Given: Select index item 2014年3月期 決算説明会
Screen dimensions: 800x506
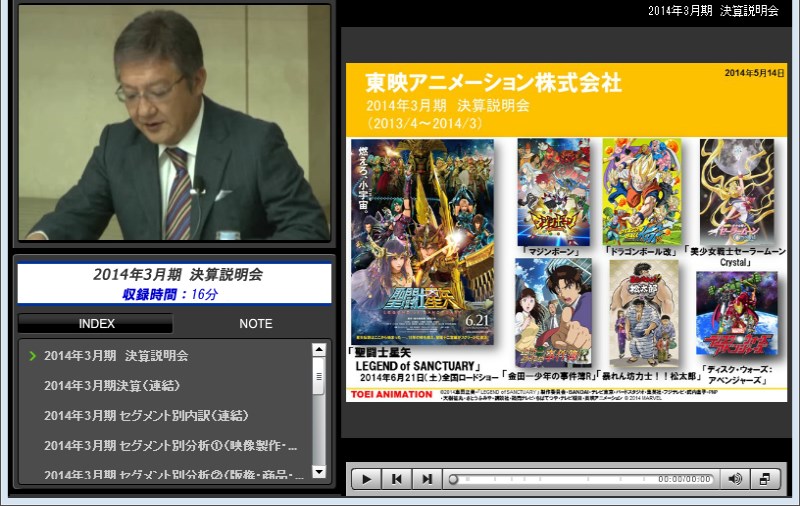Looking at the screenshot, I should tap(116, 356).
